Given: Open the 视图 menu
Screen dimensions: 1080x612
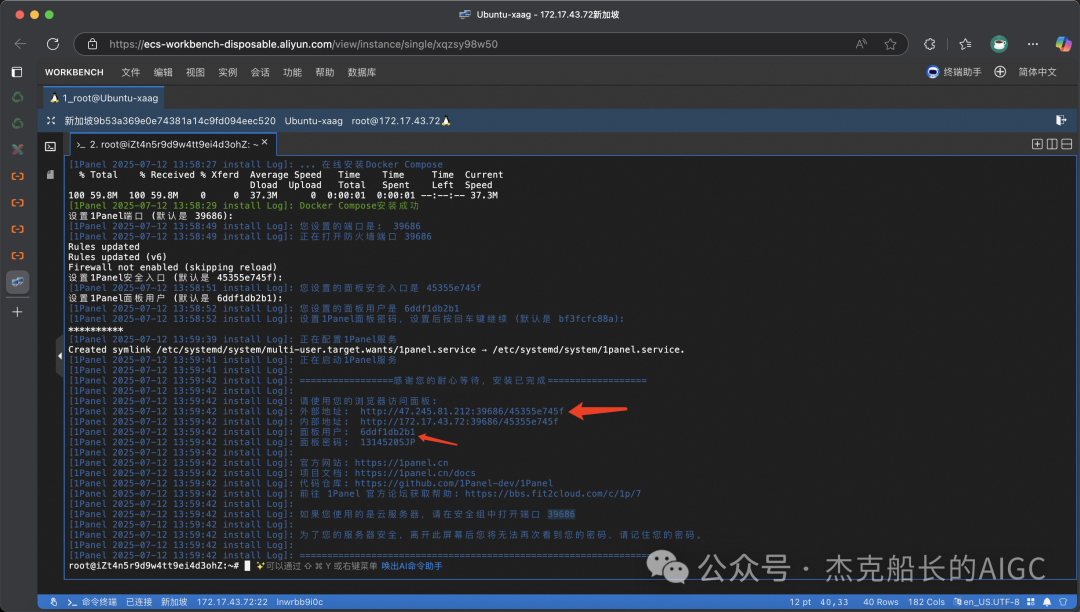Looking at the screenshot, I should pyautogui.click(x=196, y=72).
